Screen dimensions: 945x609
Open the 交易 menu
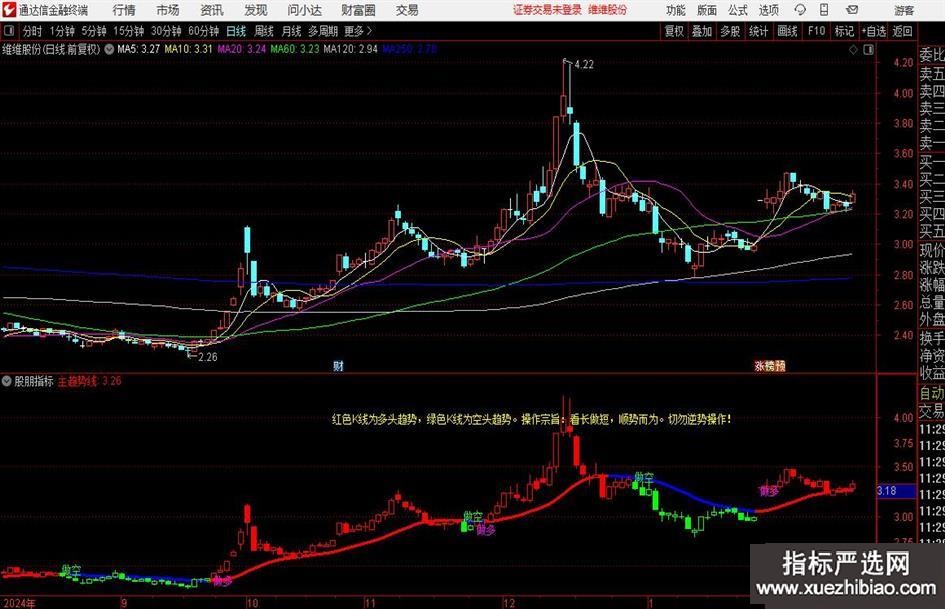(x=407, y=10)
